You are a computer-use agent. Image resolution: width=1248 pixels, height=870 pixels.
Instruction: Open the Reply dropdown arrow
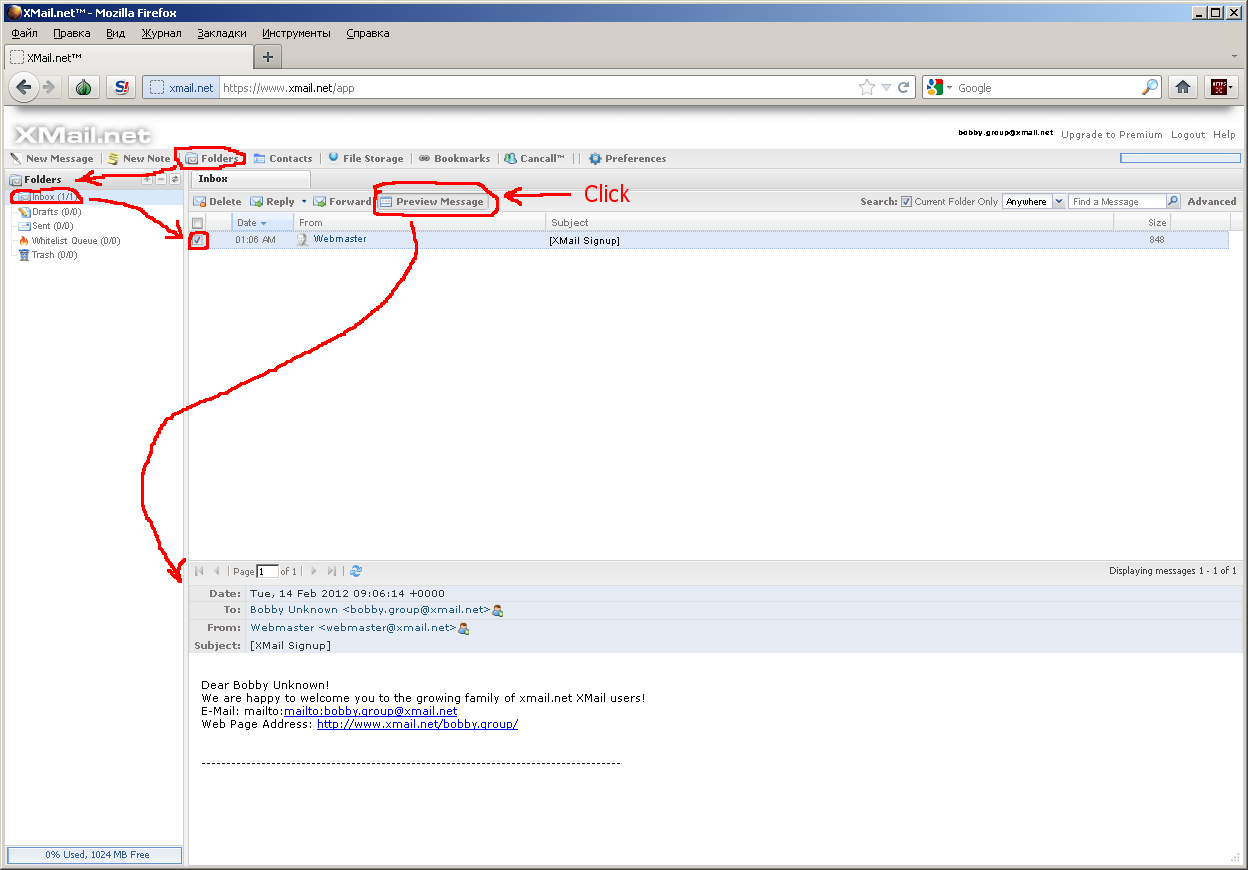coord(304,201)
